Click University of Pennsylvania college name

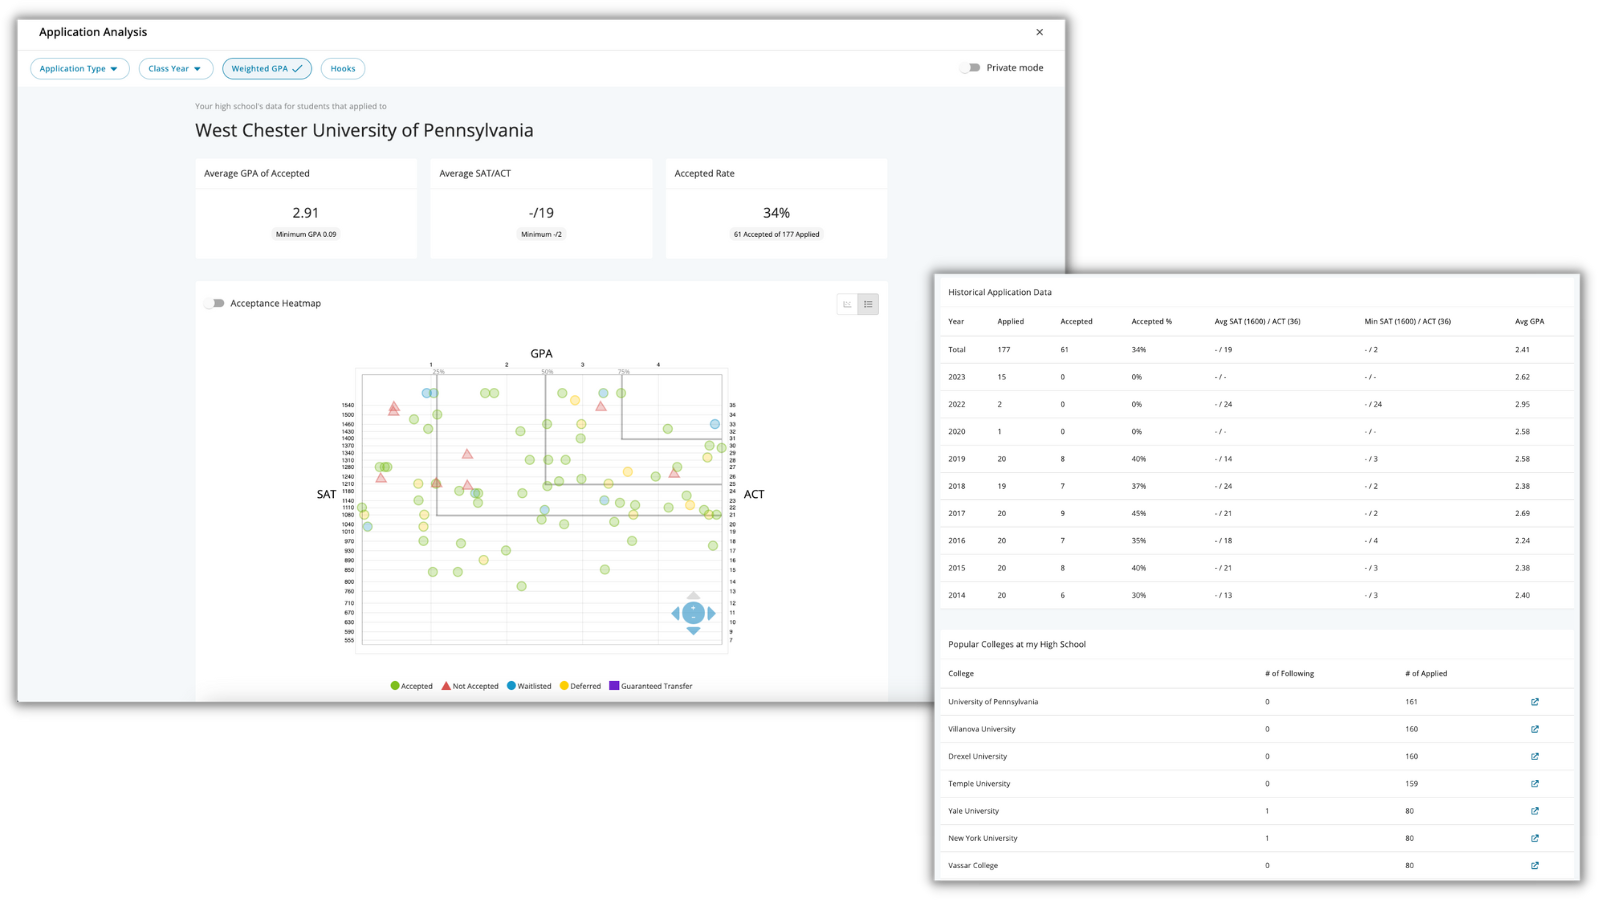point(993,702)
